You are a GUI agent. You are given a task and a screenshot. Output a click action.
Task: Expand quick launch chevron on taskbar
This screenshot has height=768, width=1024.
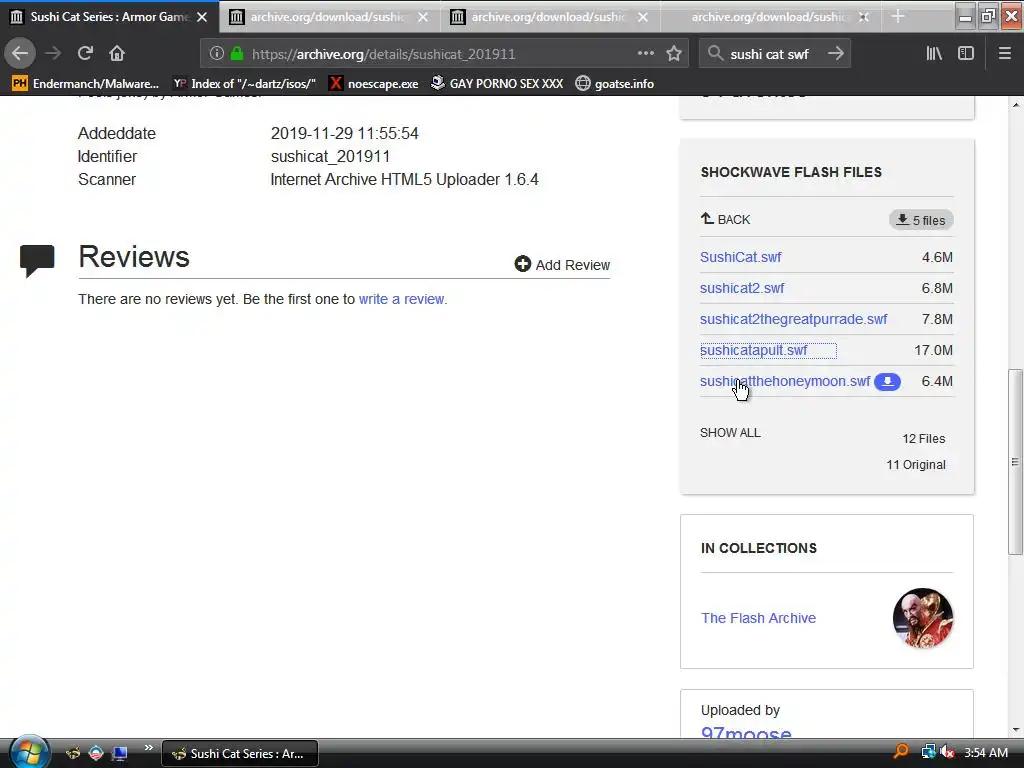tap(148, 748)
